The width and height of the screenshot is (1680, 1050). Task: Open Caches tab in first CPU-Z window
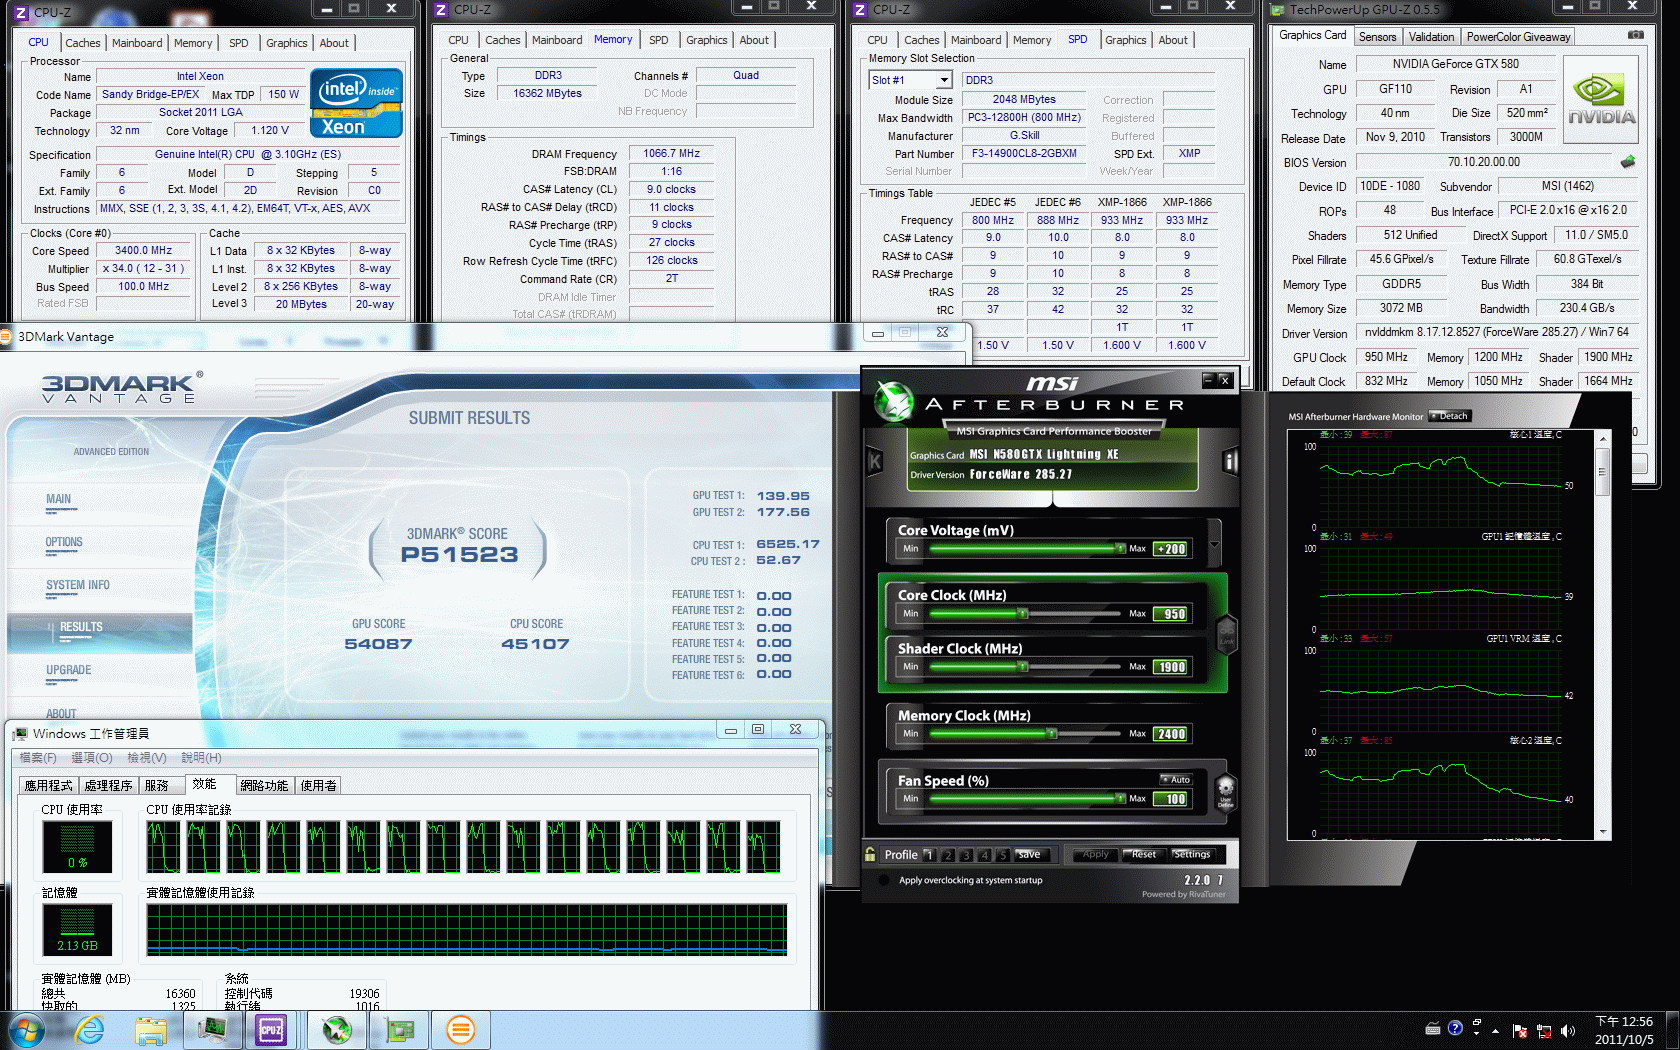pos(83,43)
